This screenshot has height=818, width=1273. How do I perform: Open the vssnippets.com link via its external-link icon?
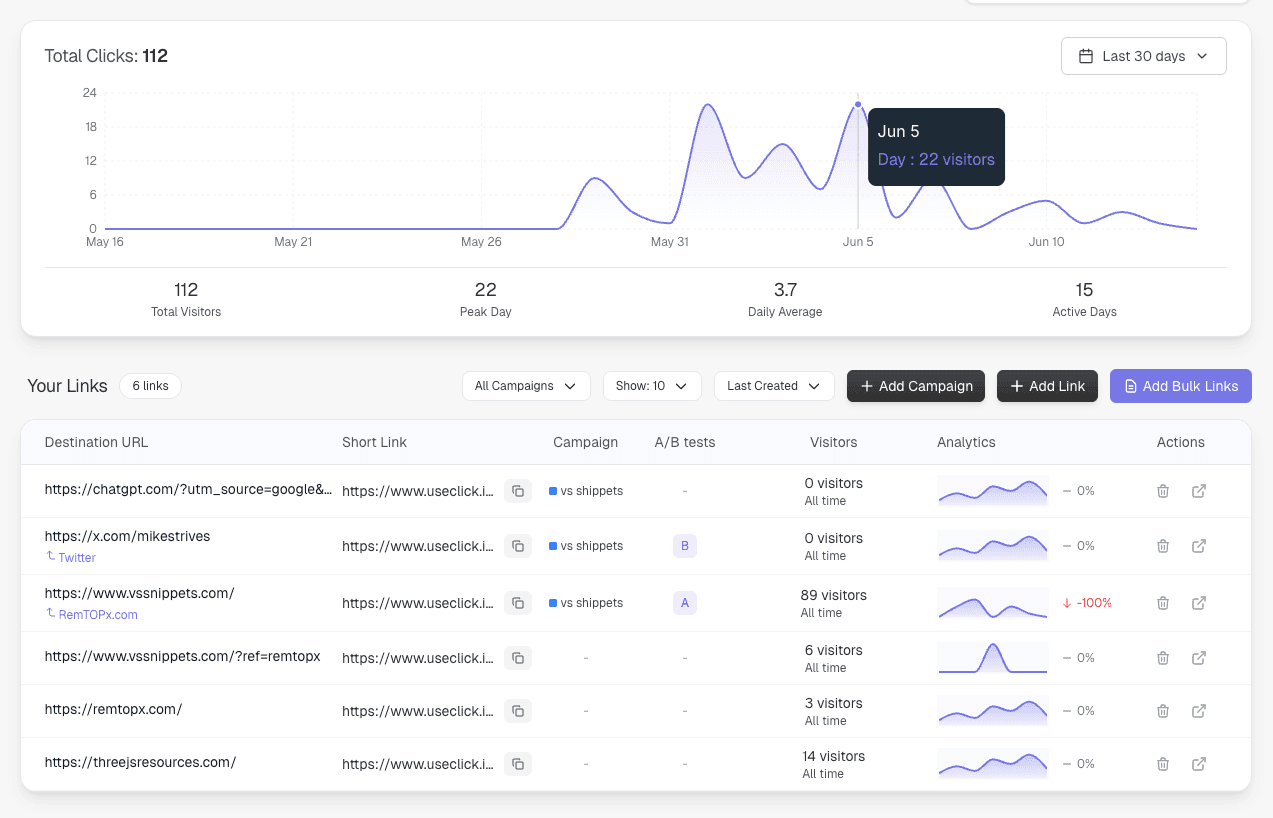tap(1198, 603)
